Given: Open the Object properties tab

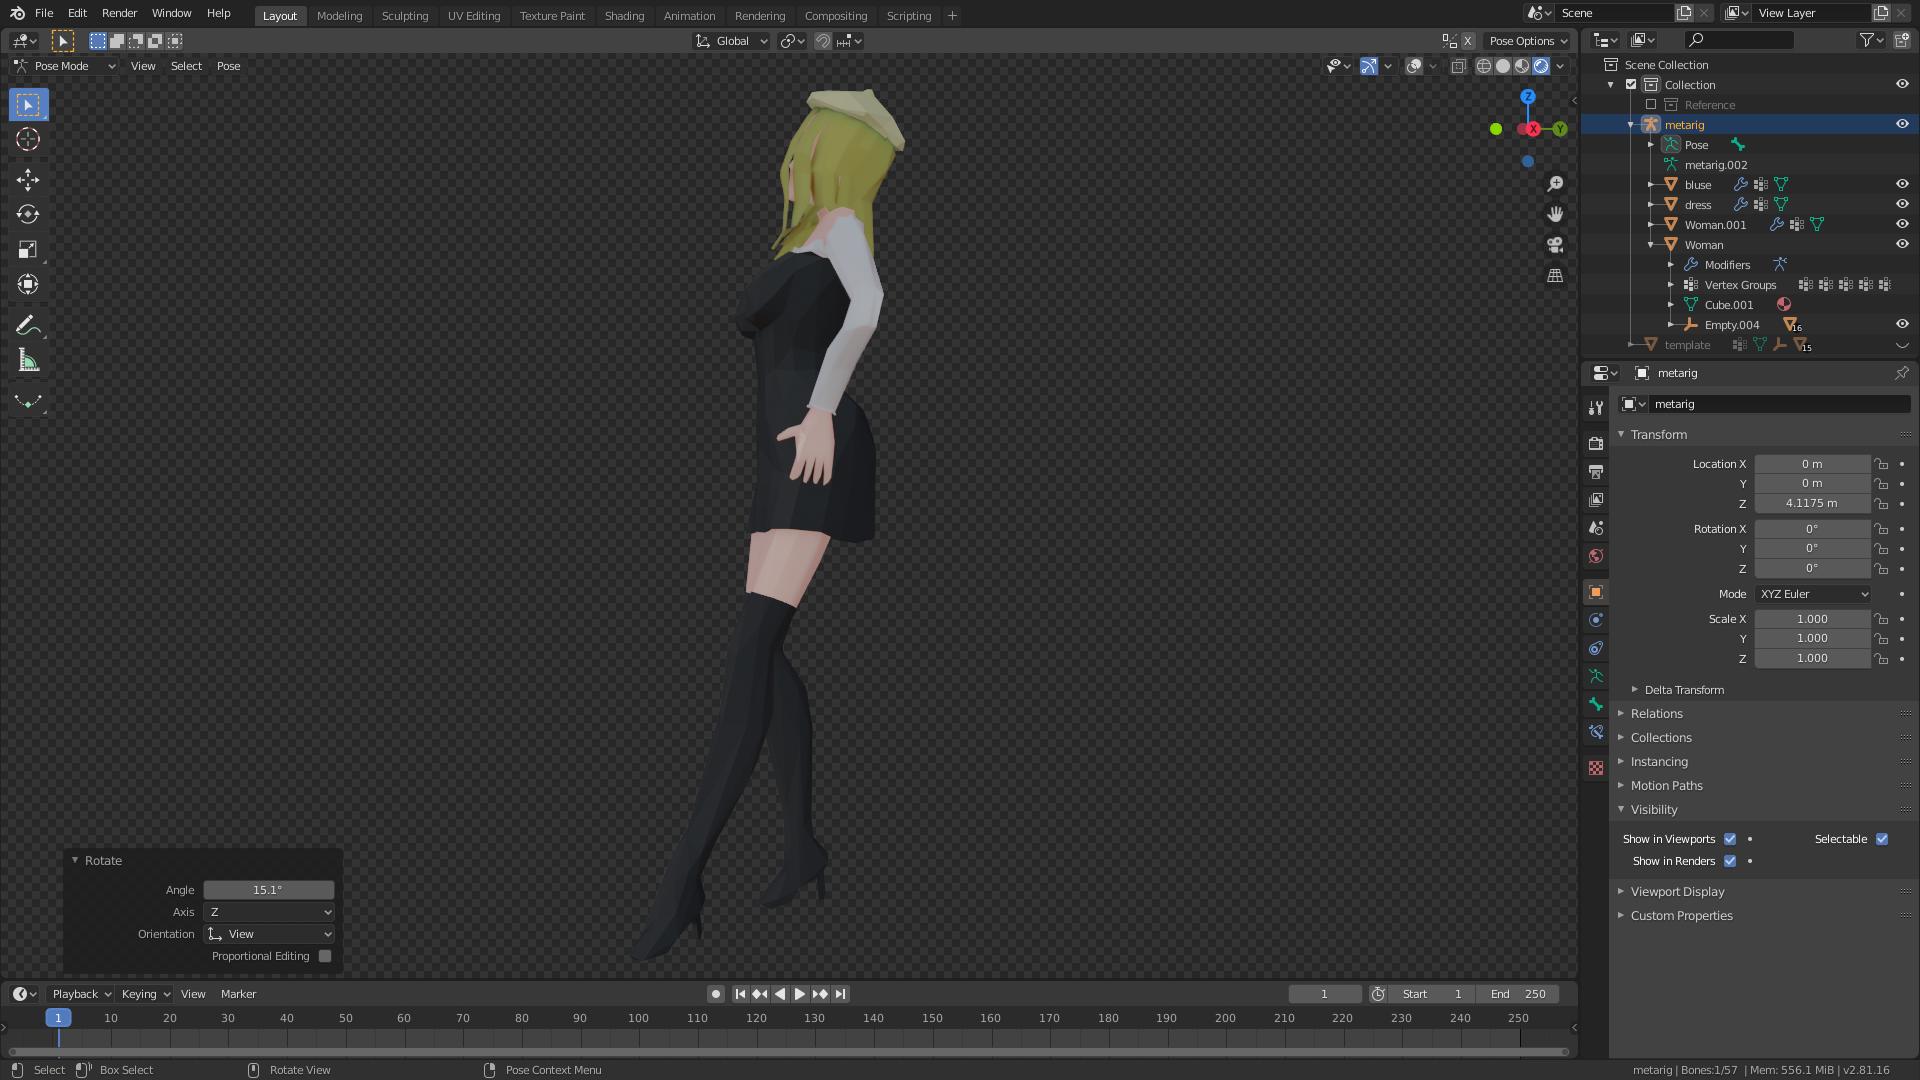Looking at the screenshot, I should point(1596,592).
